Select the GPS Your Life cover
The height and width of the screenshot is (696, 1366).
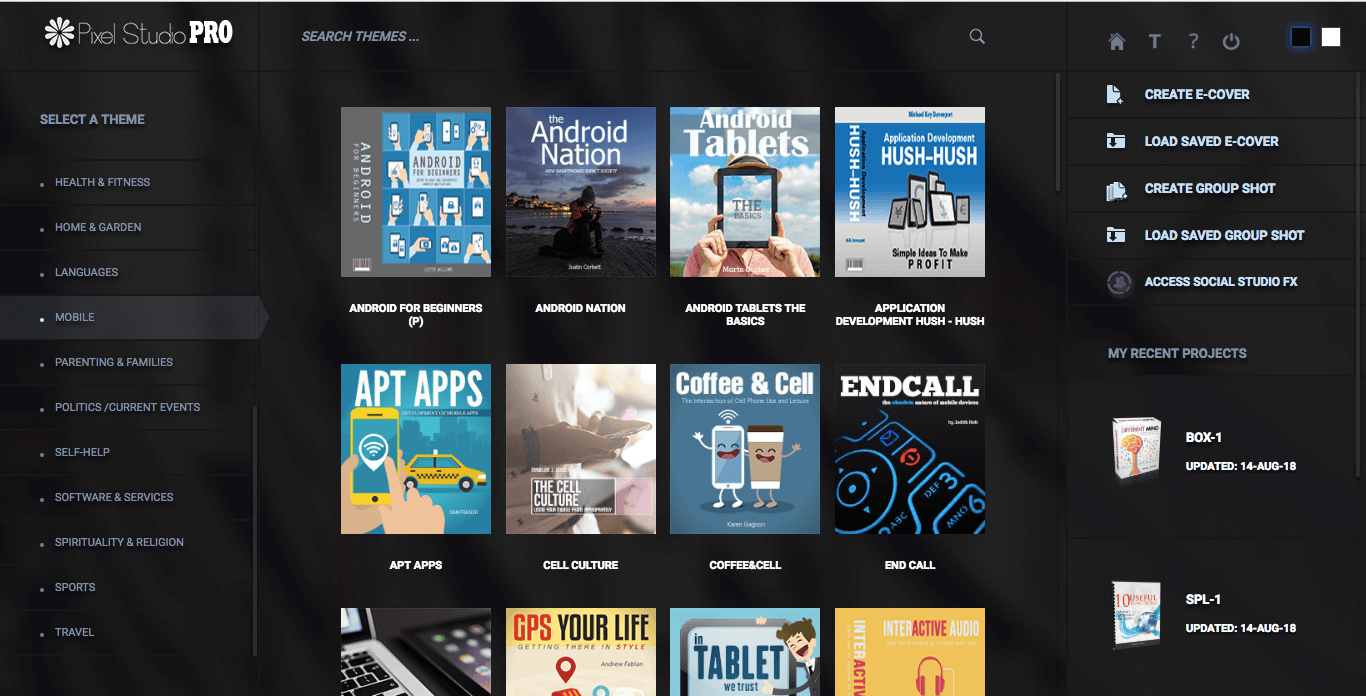click(x=581, y=652)
